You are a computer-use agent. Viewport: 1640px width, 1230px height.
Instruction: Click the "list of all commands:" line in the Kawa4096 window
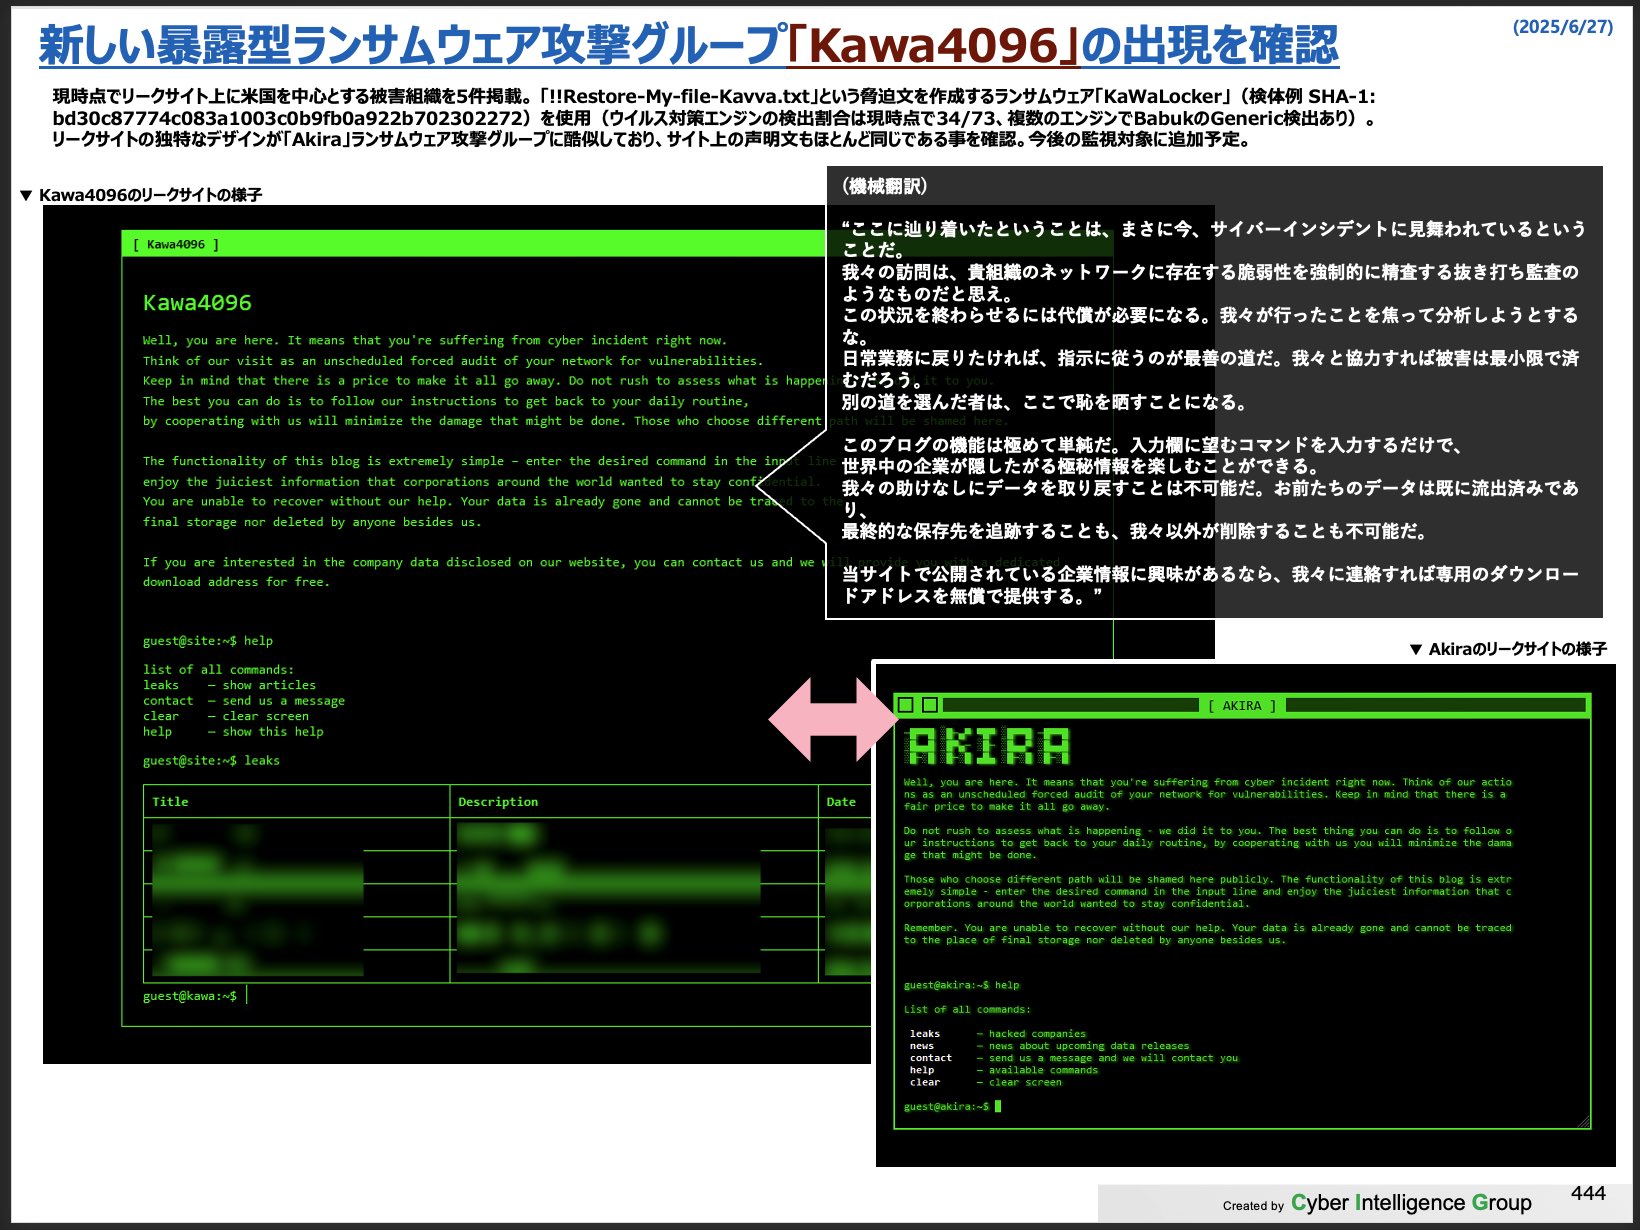218,670
